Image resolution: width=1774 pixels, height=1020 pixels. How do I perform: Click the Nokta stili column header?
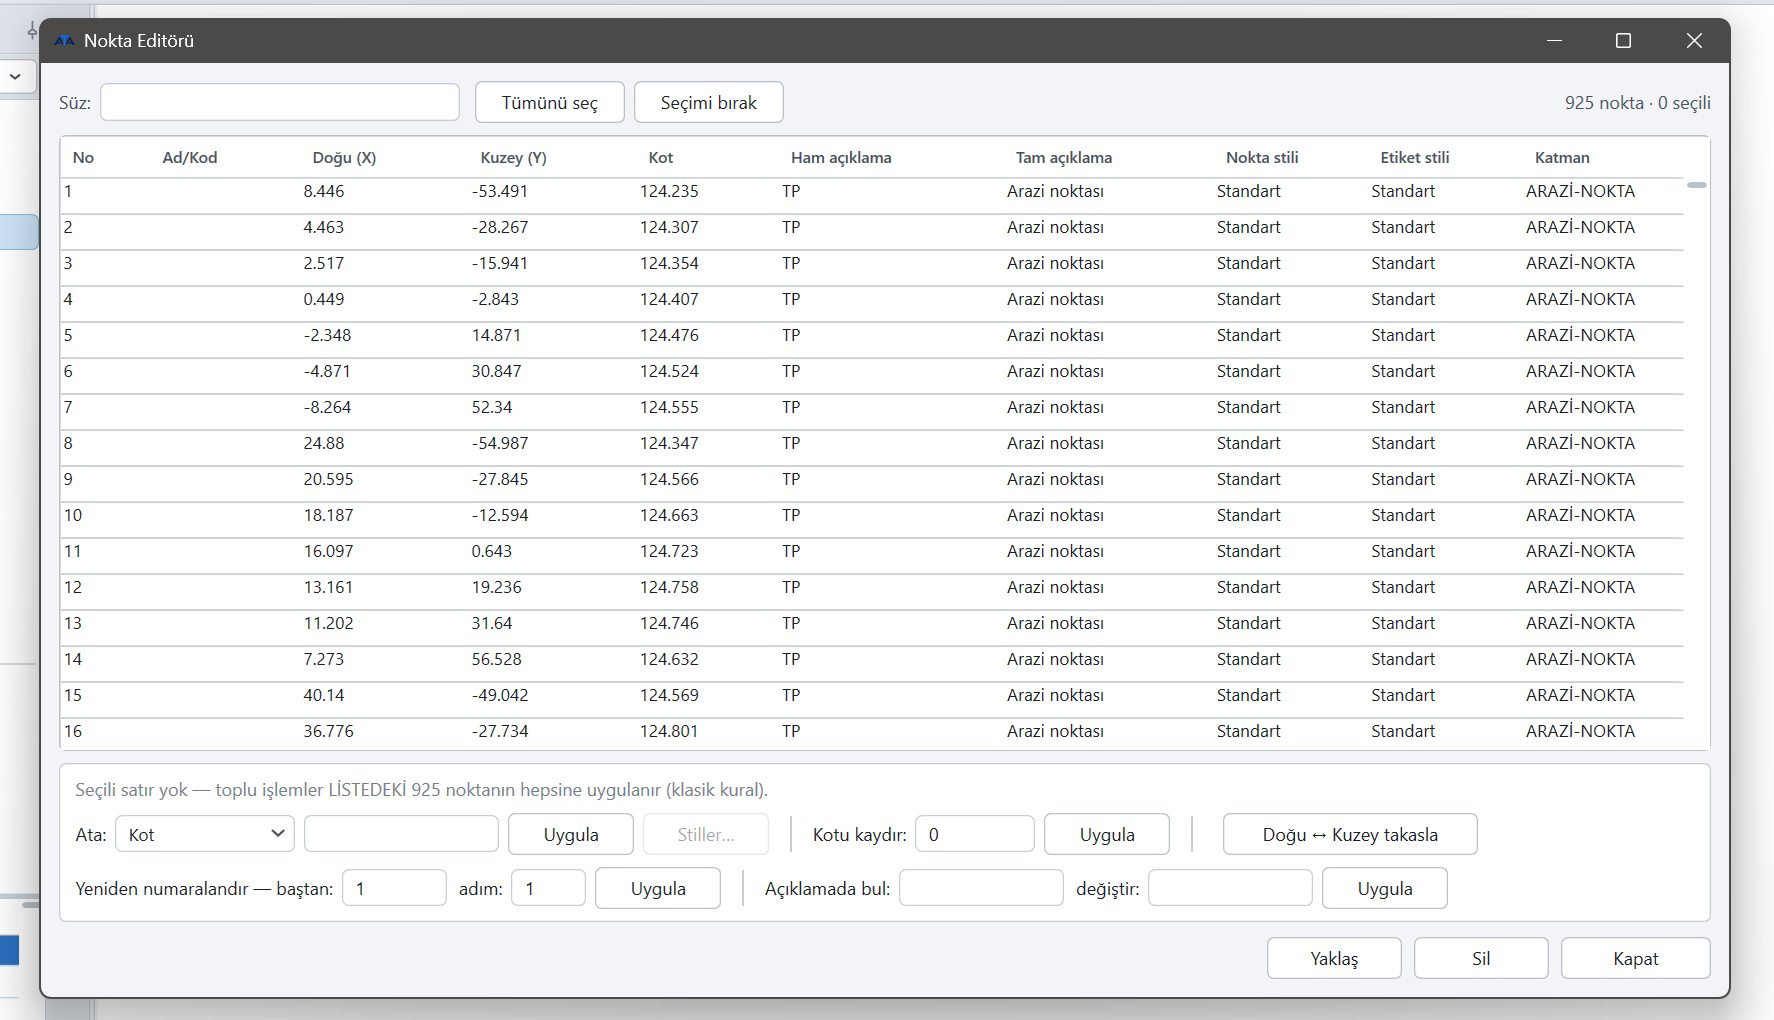pos(1262,157)
